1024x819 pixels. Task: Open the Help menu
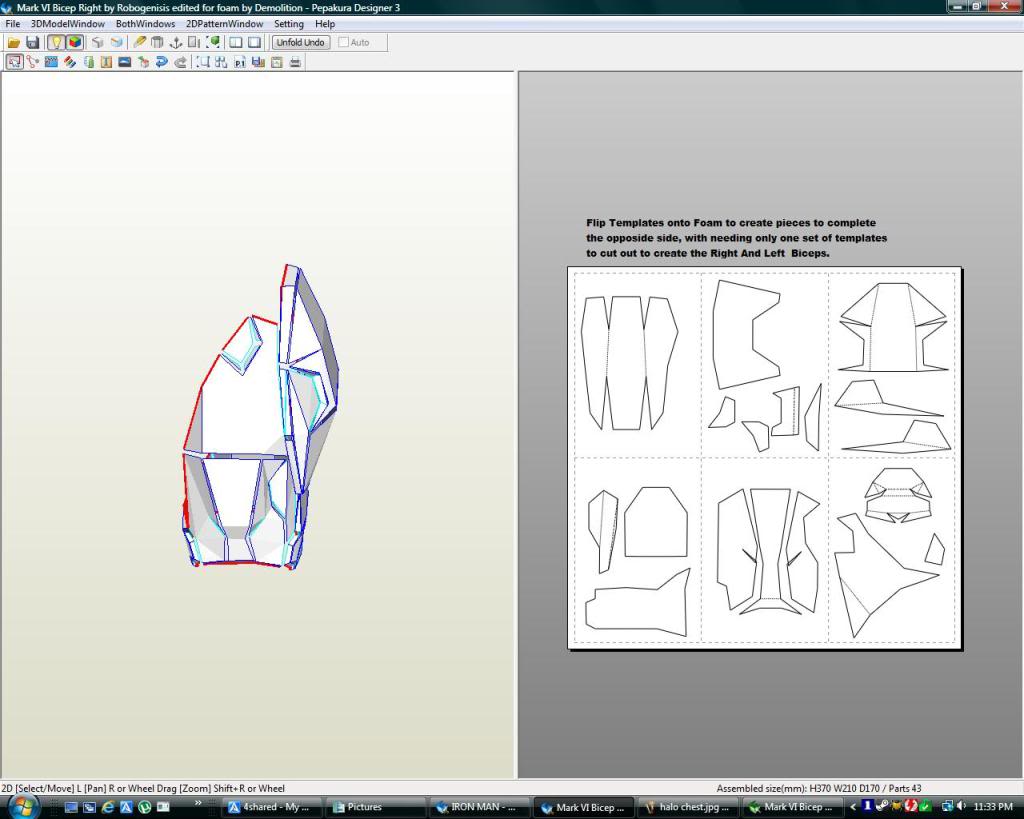325,24
